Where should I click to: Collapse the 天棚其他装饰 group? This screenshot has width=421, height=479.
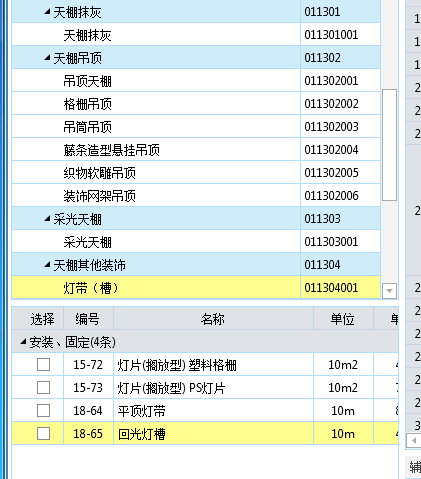pyautogui.click(x=47, y=265)
